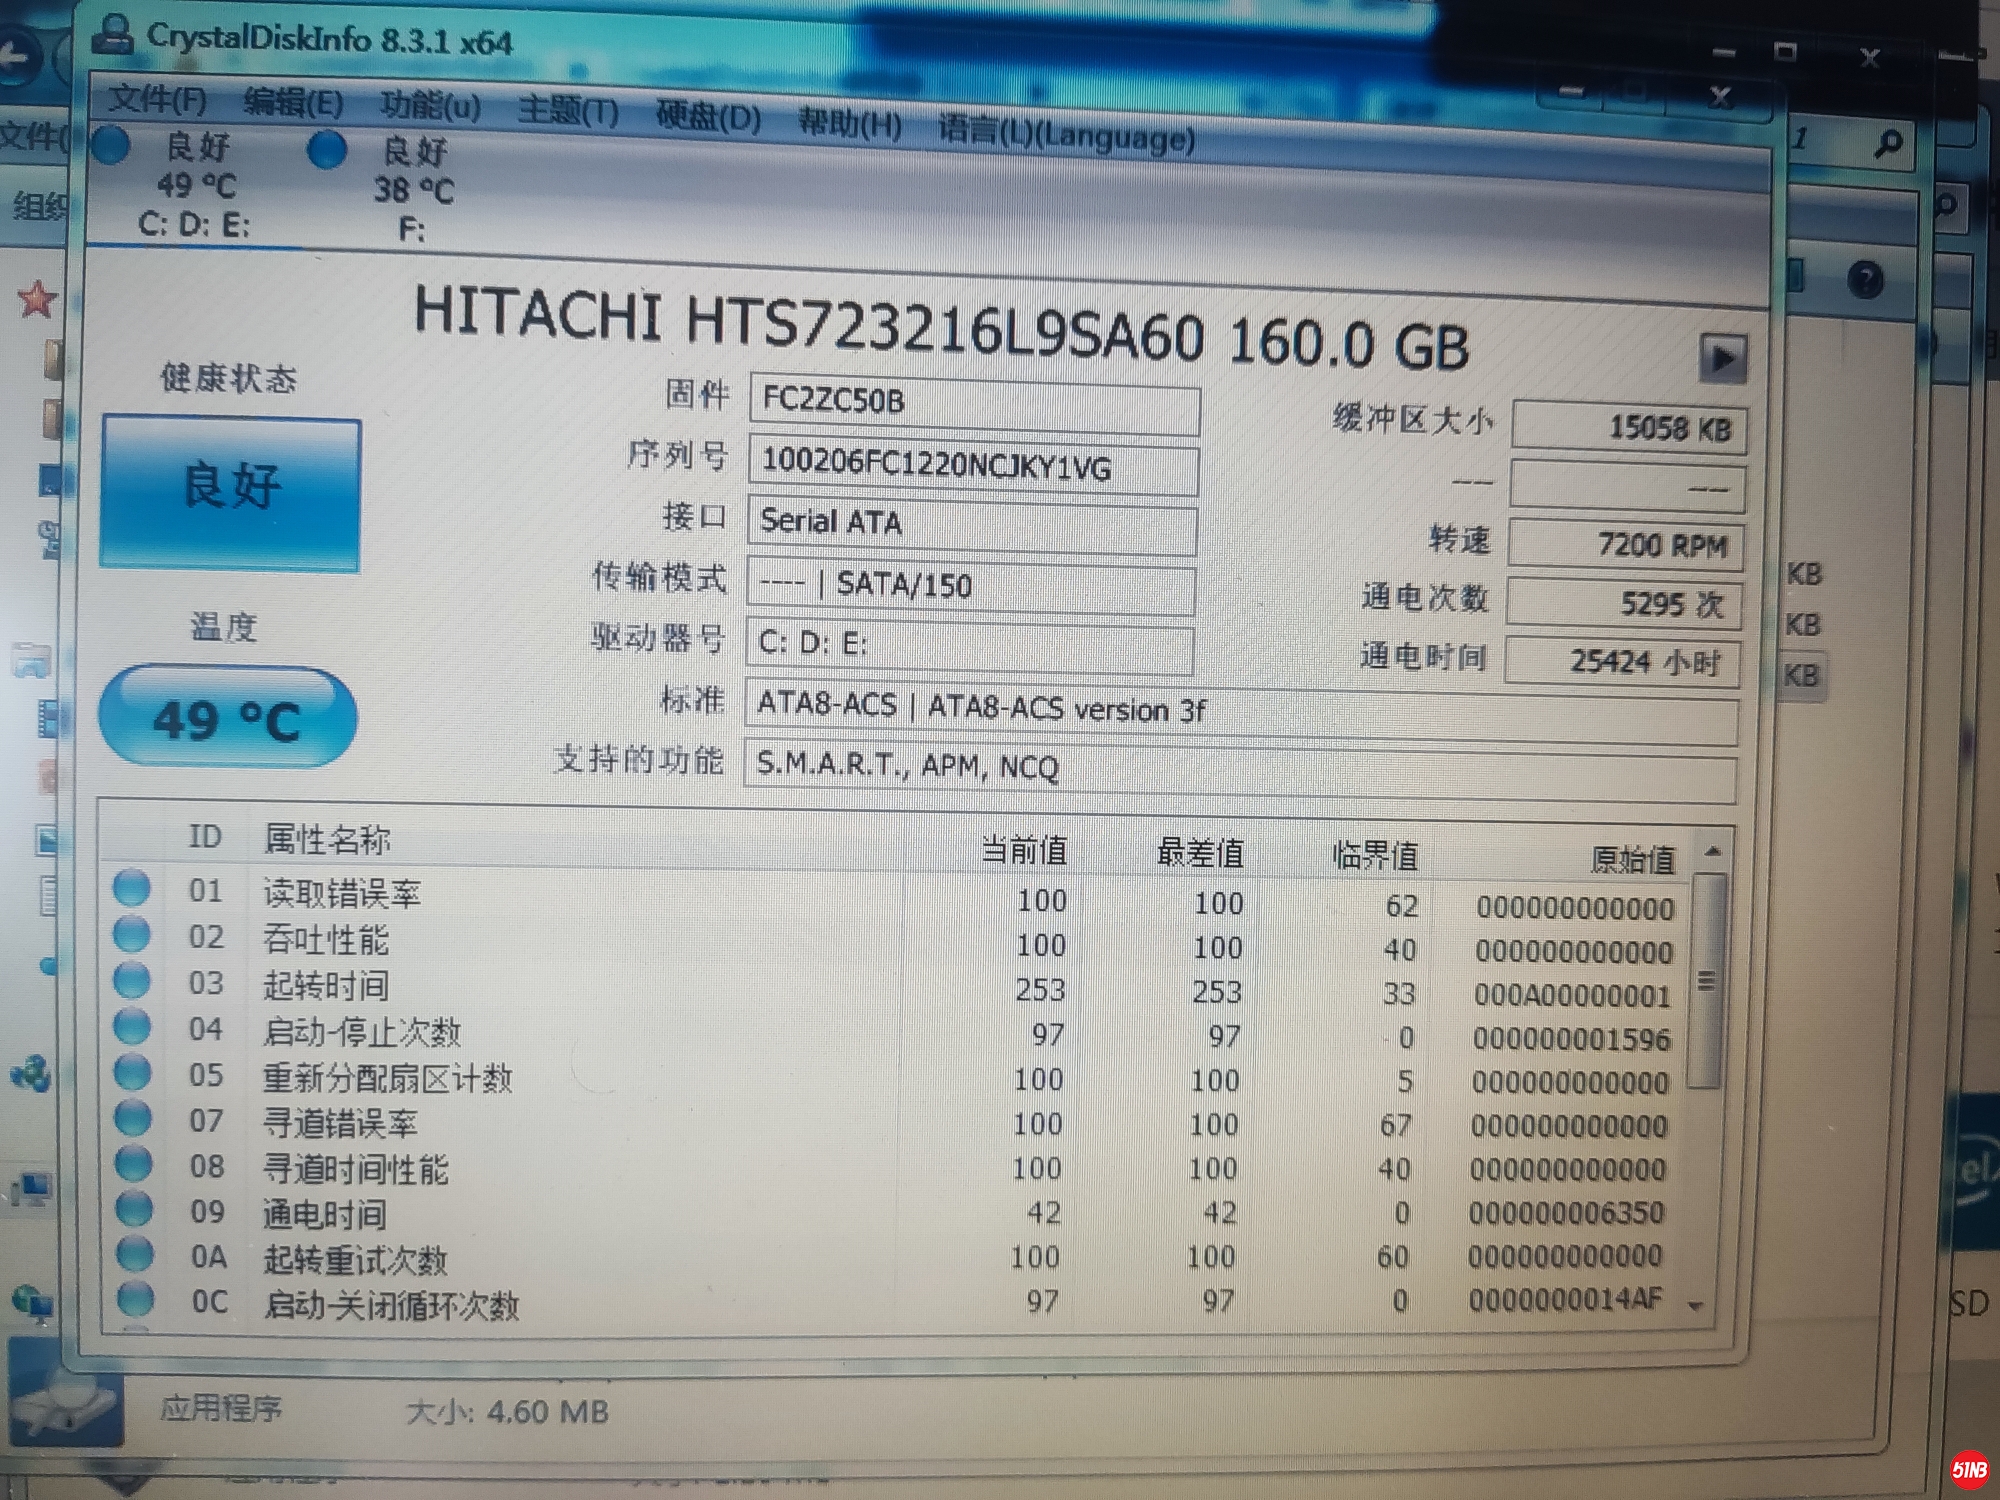
Task: Click the 49 °C temperature button
Action: (x=228, y=717)
